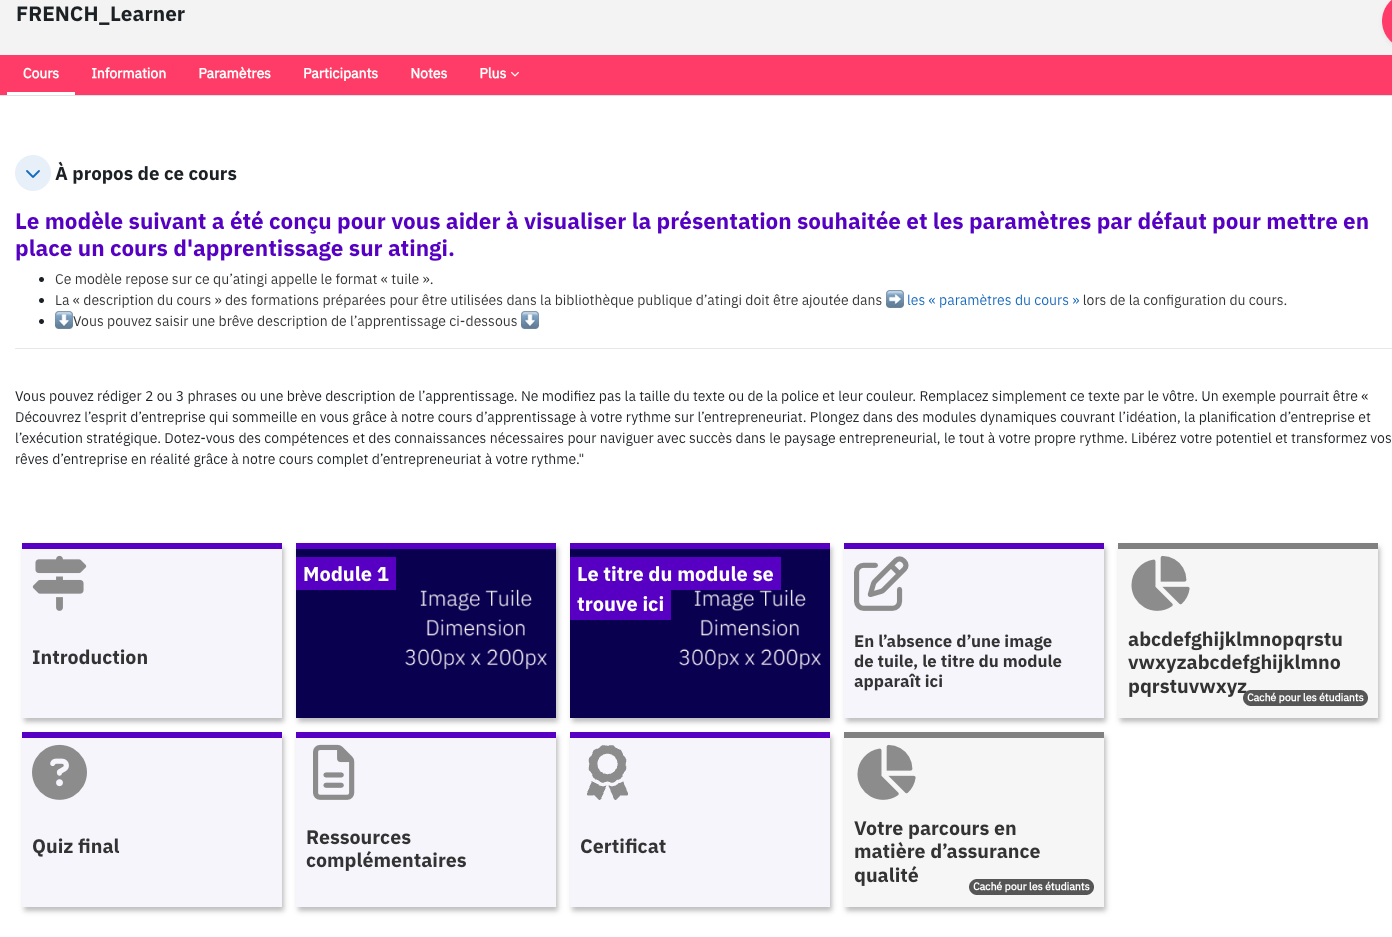Click the purple Le modèle suivant heading
The image size is (1392, 937).
692,235
